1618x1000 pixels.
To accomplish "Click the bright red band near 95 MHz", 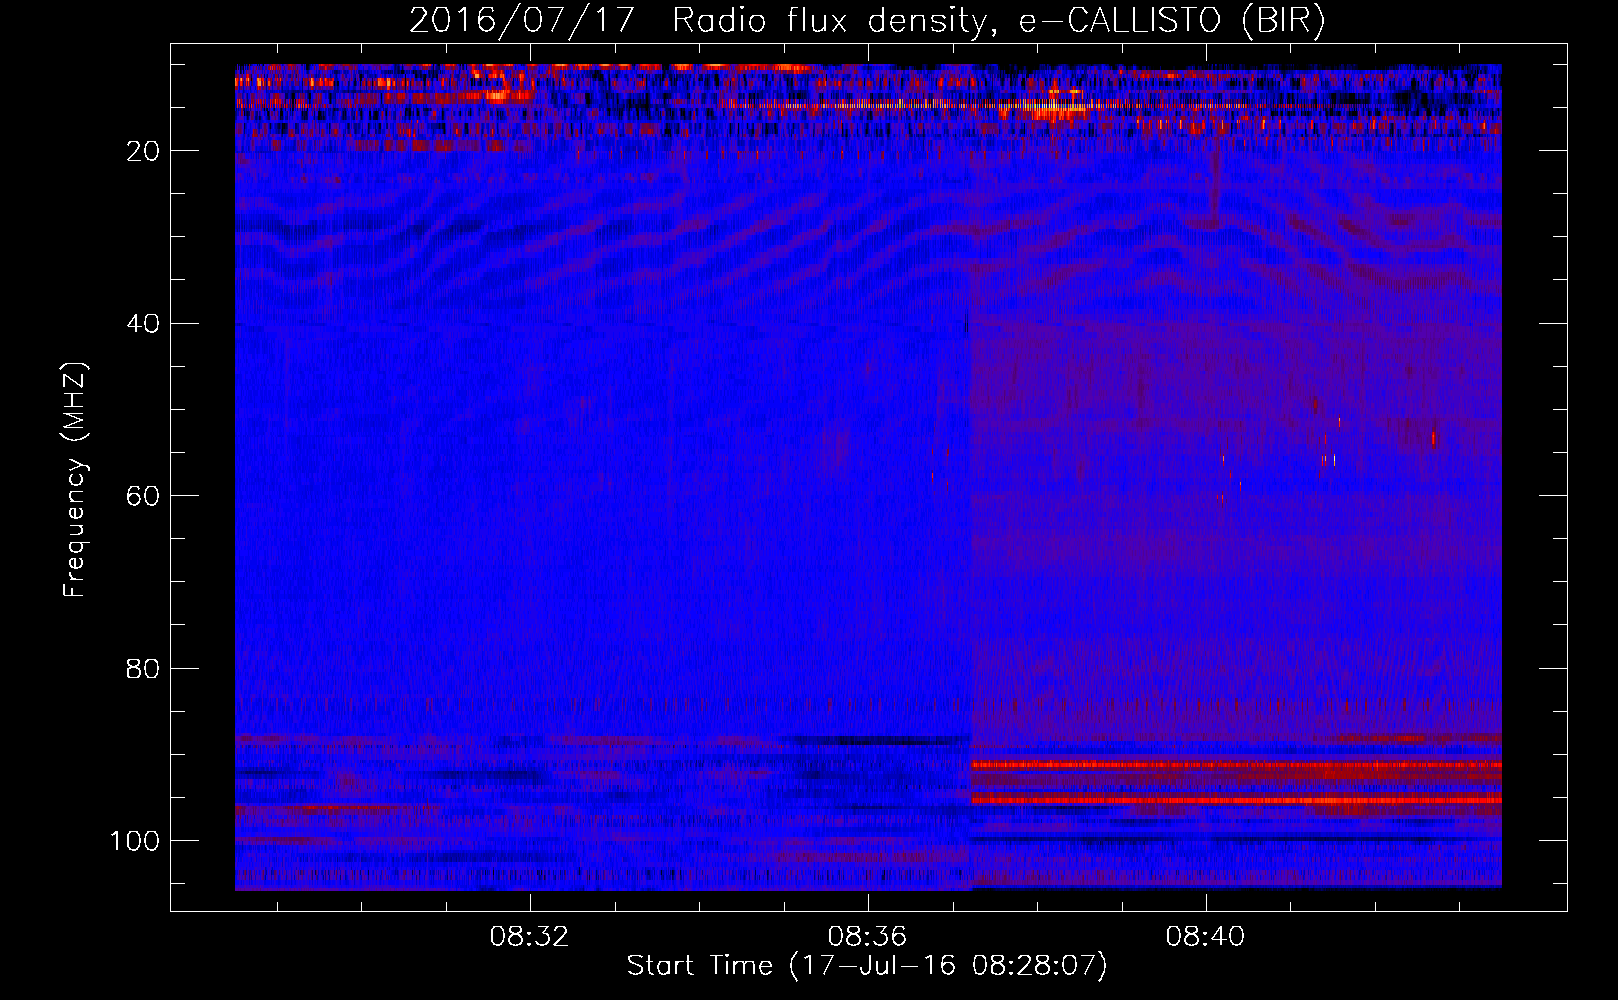I will (x=1236, y=799).
